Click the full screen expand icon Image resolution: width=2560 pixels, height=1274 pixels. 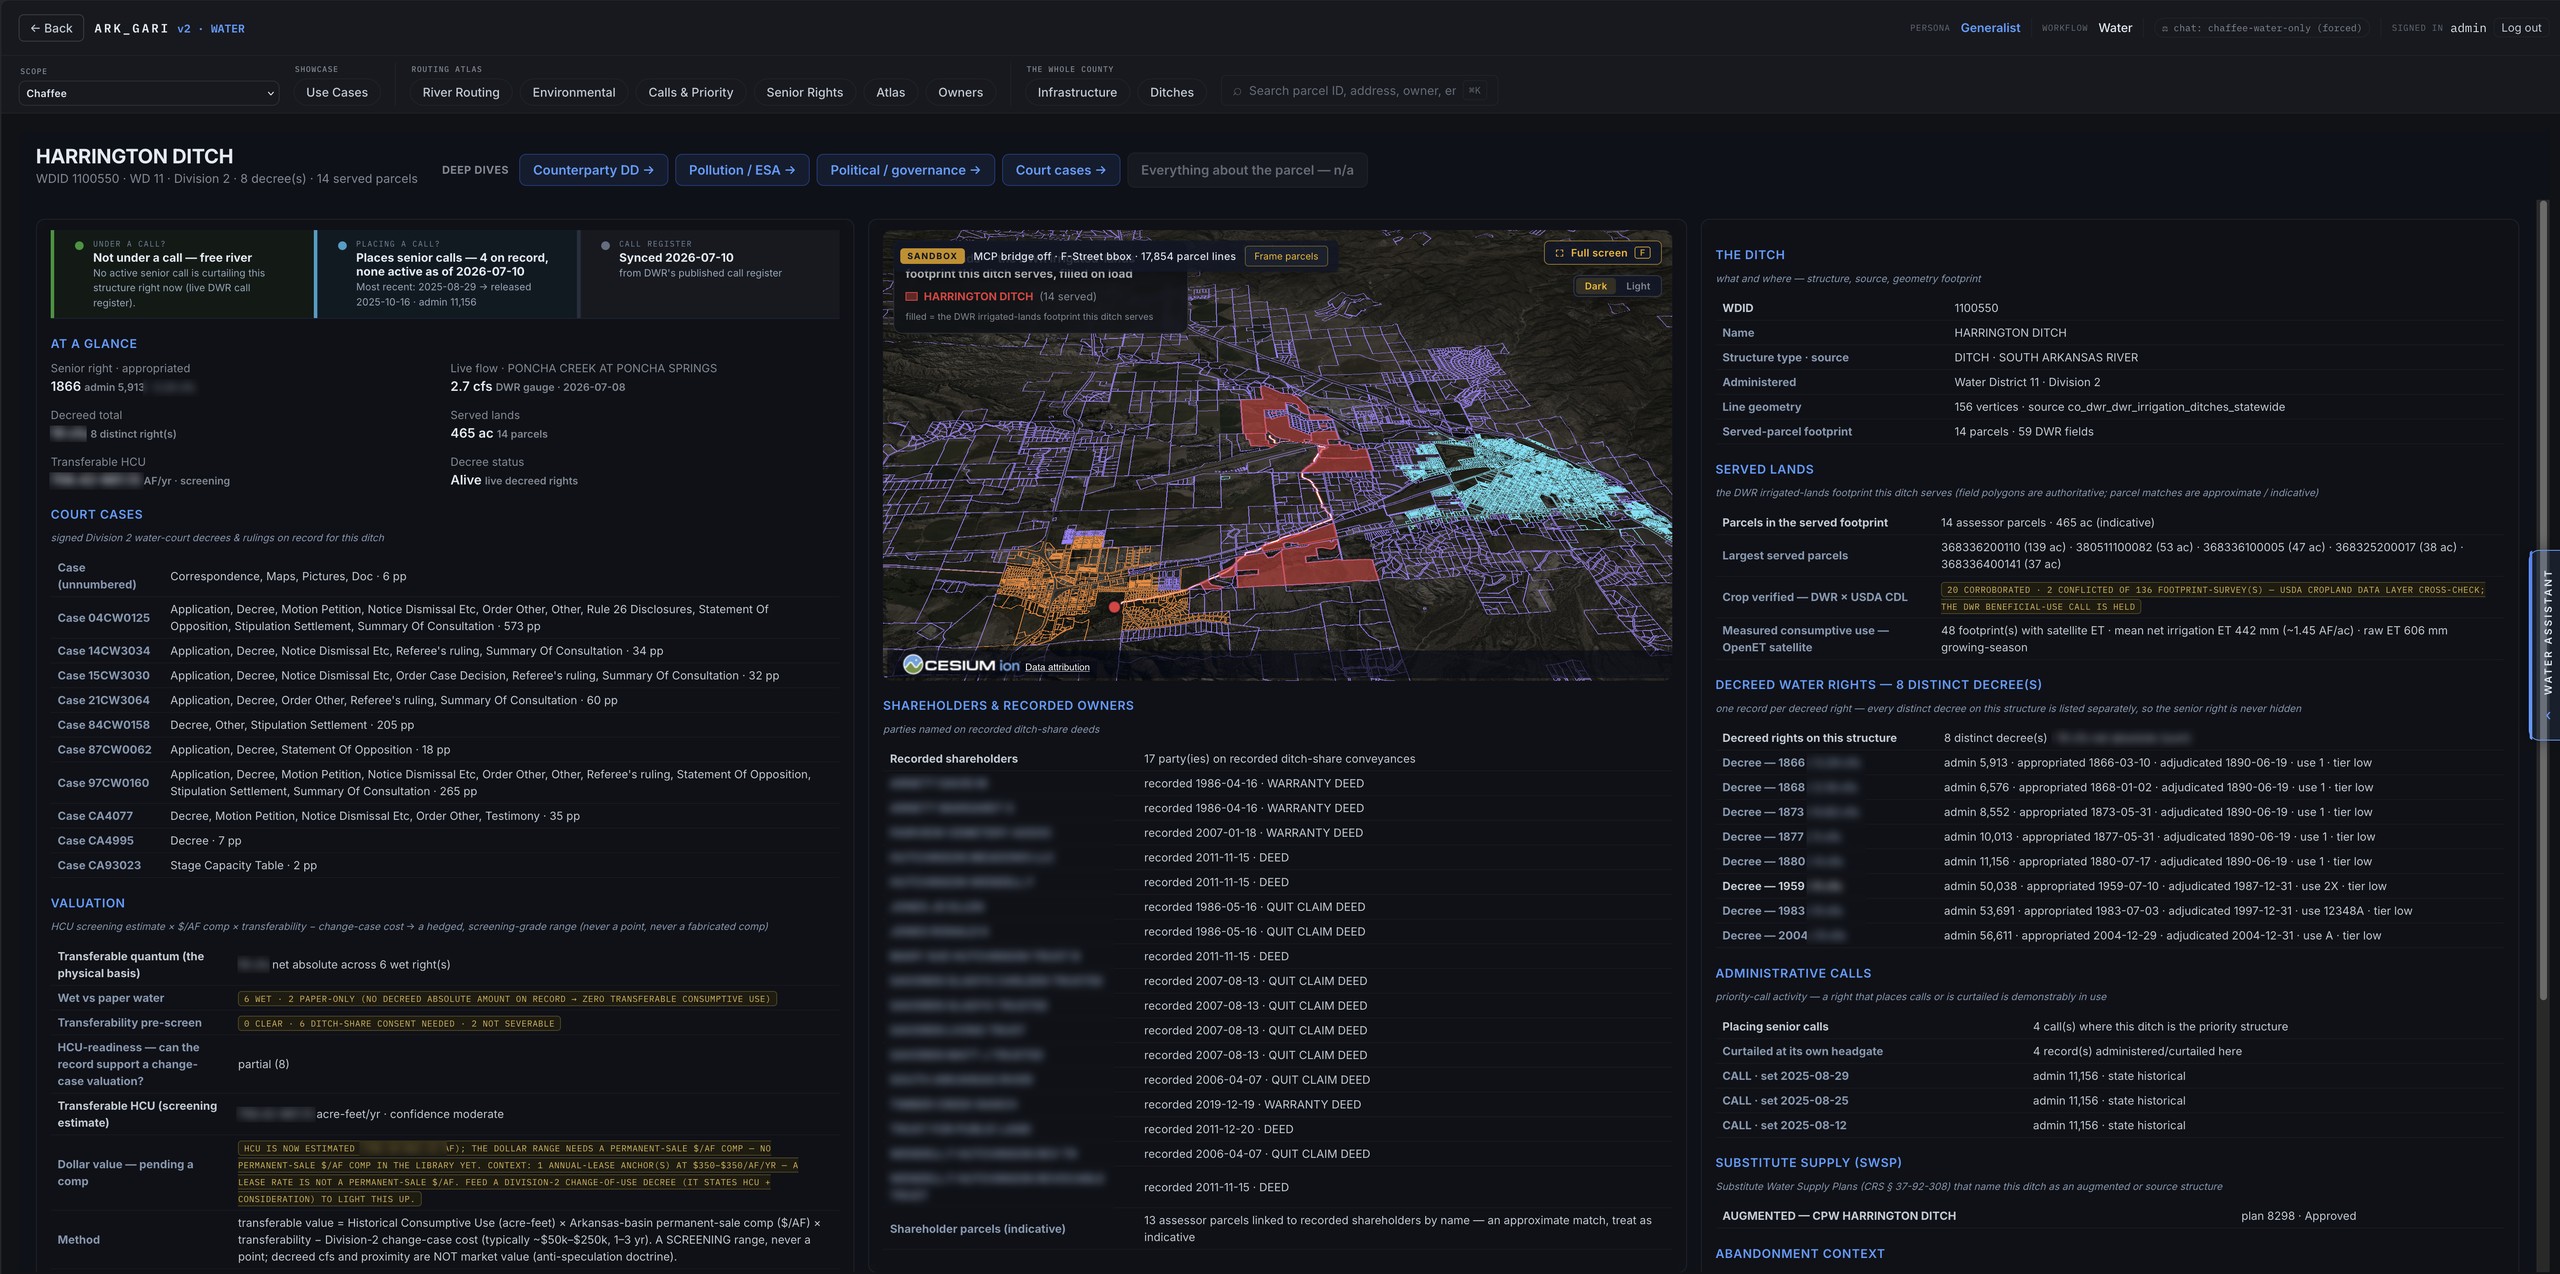(1558, 253)
